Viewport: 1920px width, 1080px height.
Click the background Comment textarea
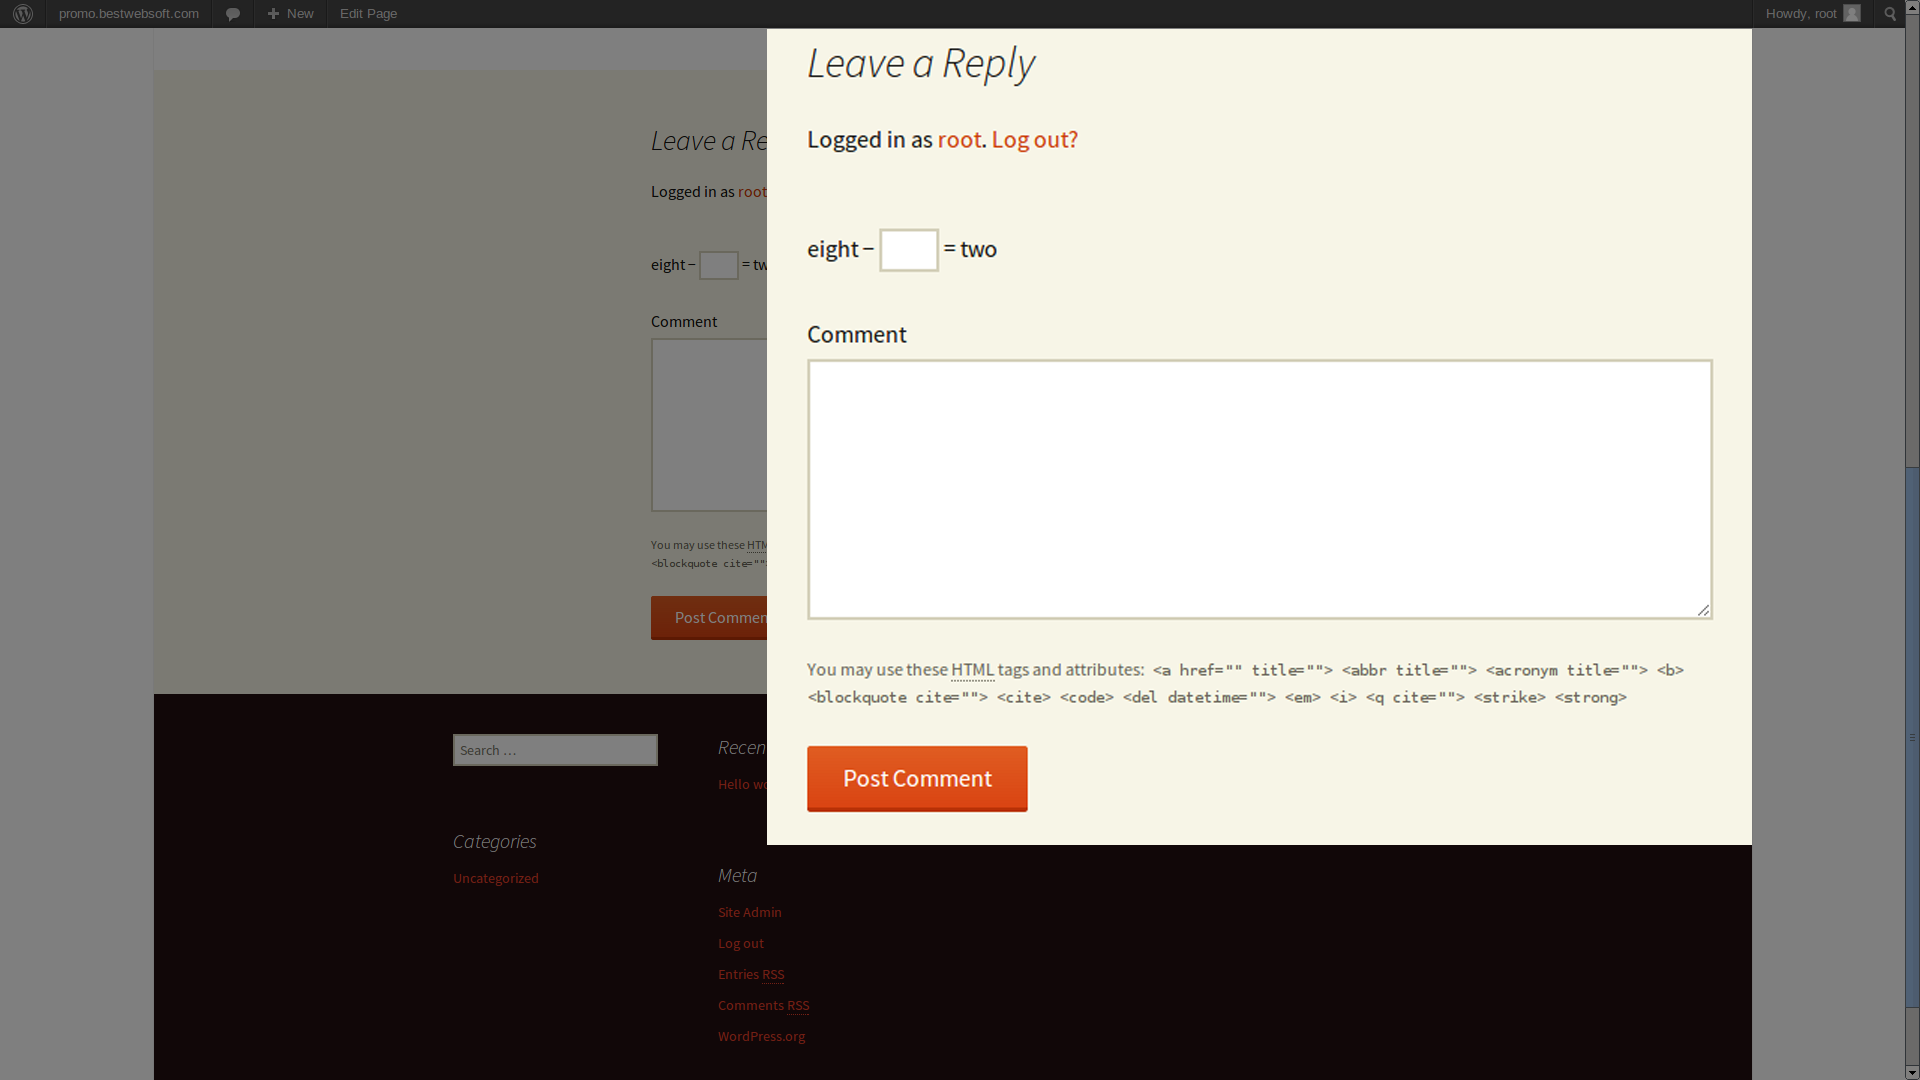pos(709,425)
